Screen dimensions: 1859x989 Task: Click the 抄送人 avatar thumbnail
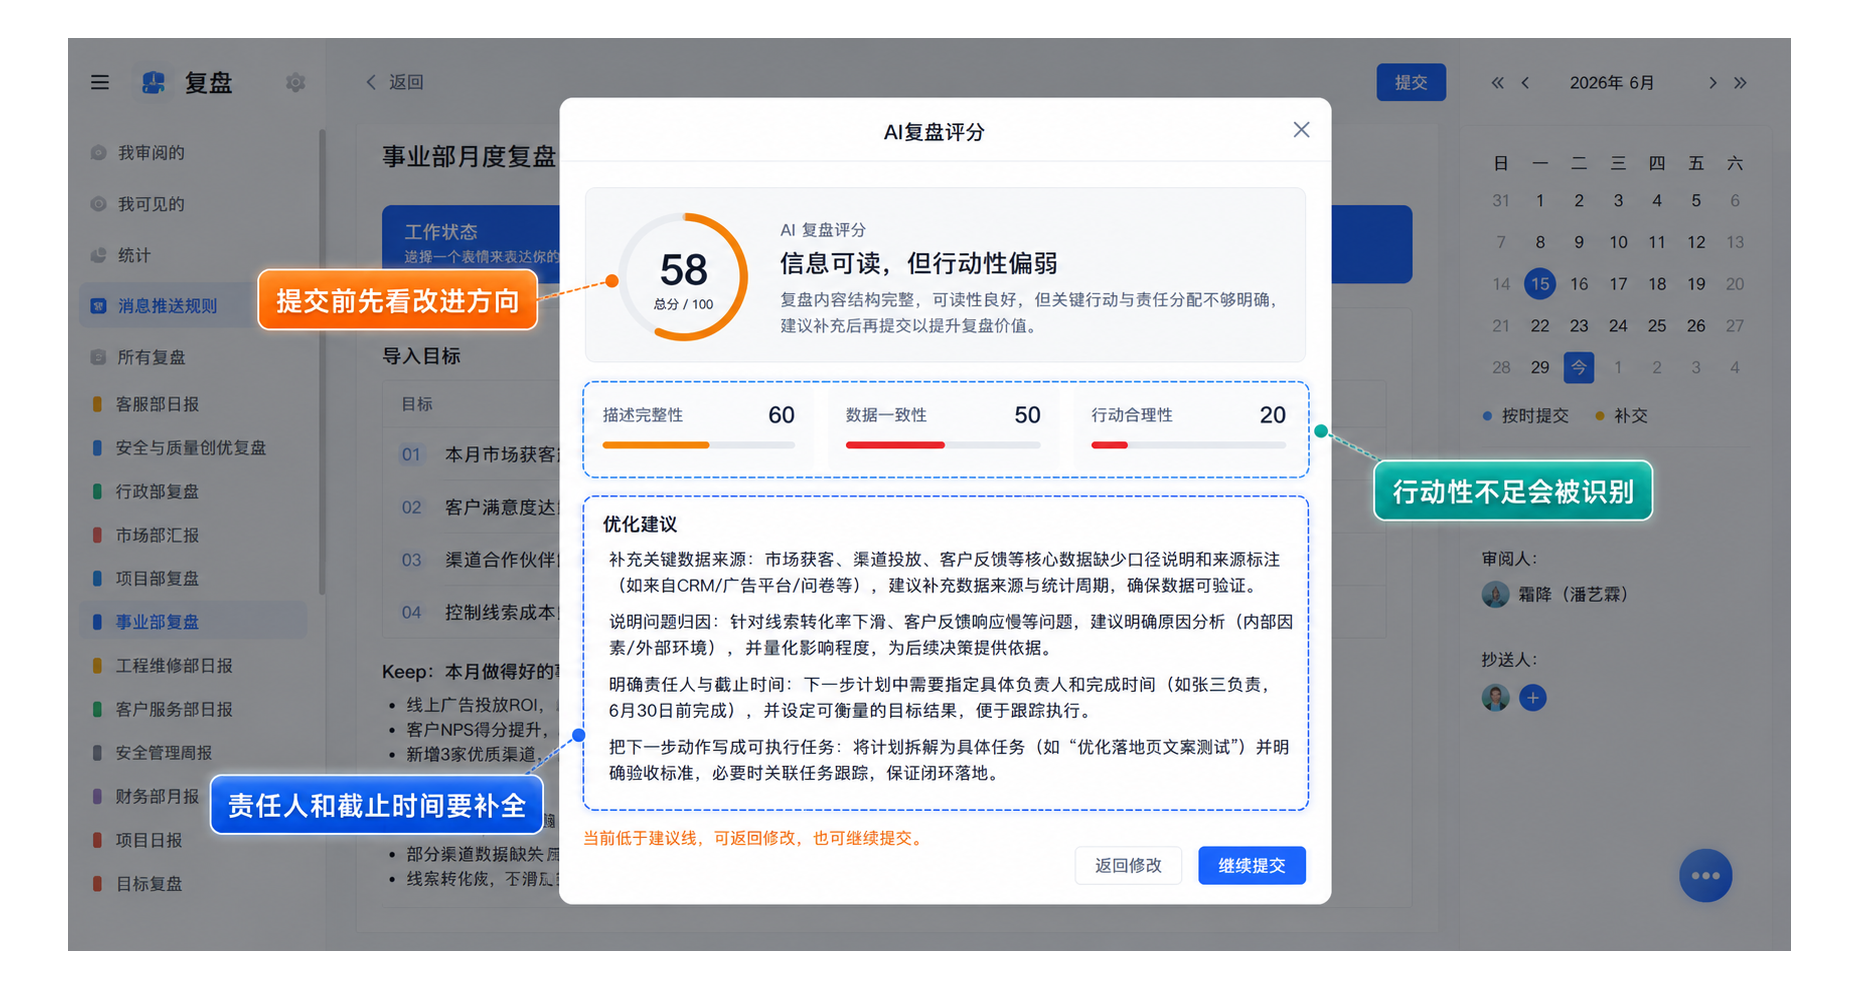[x=1495, y=698]
